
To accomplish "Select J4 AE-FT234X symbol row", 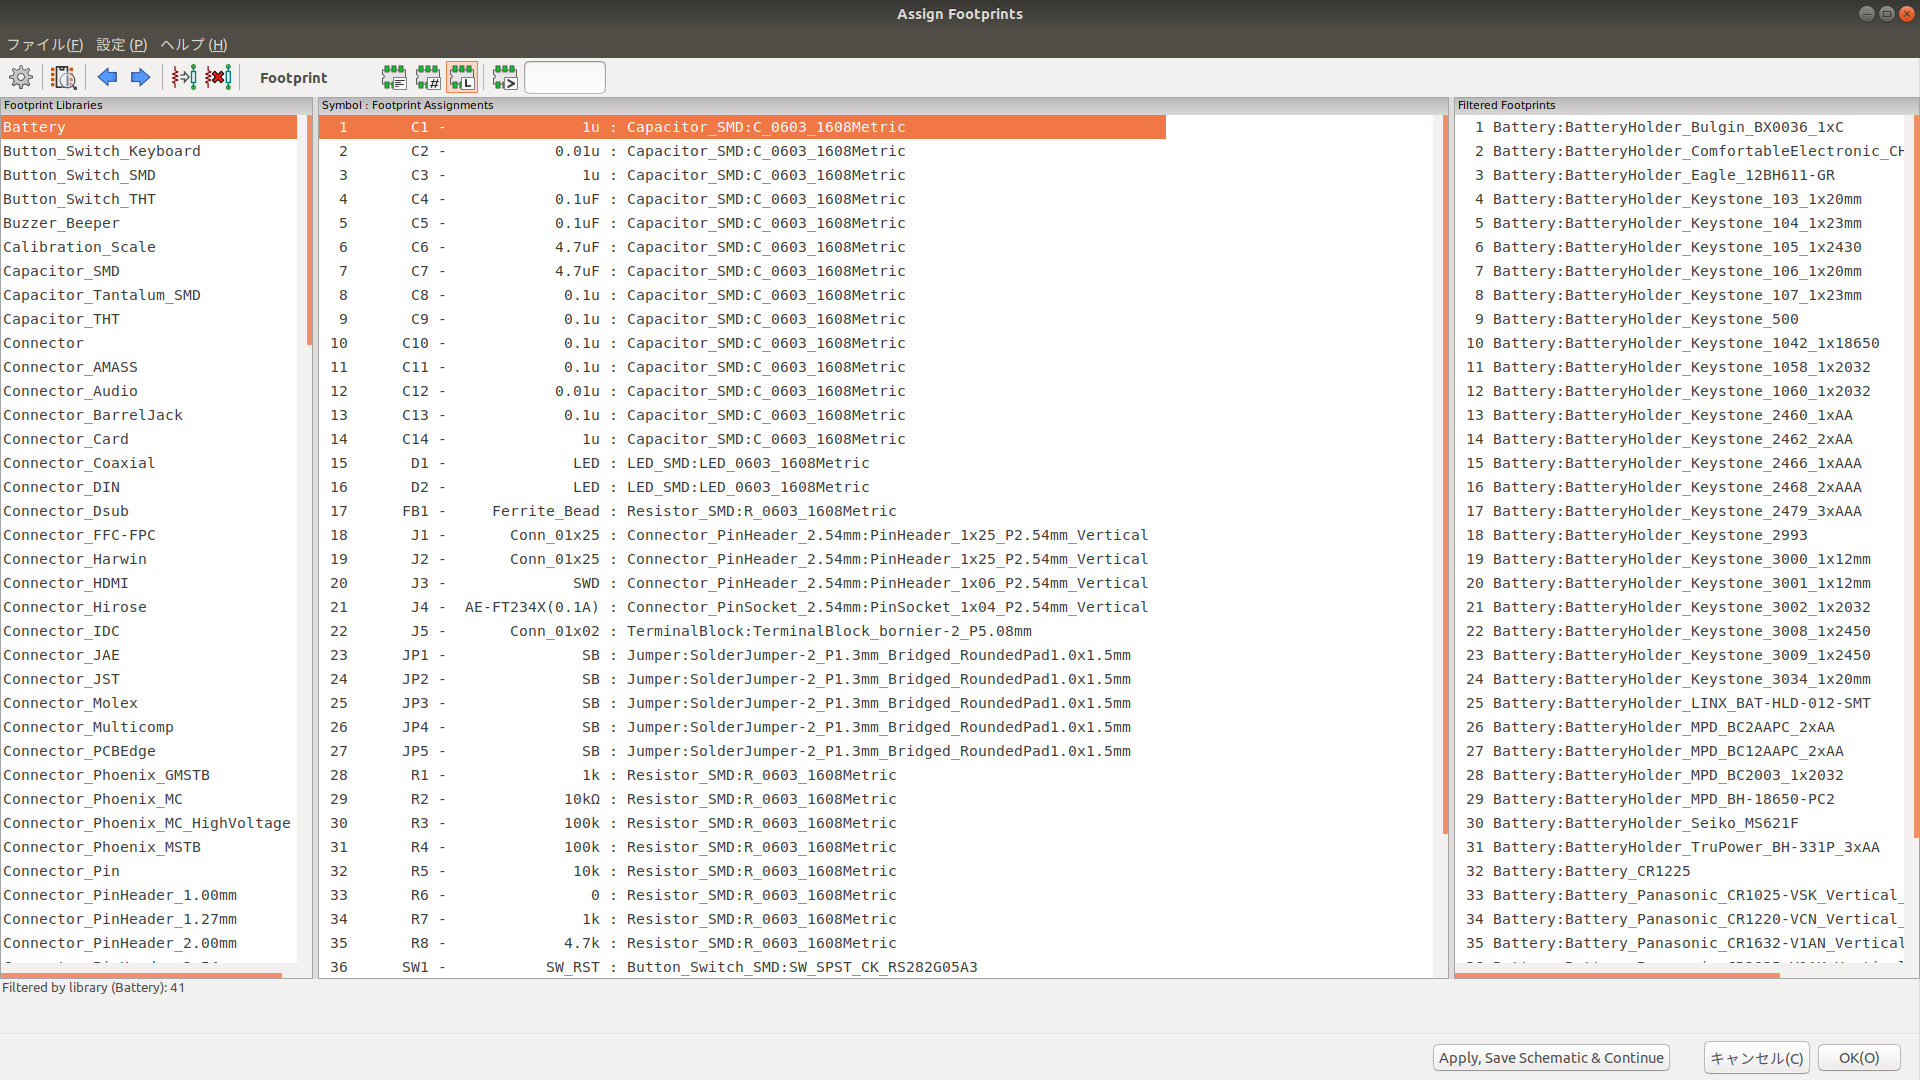I will (742, 607).
